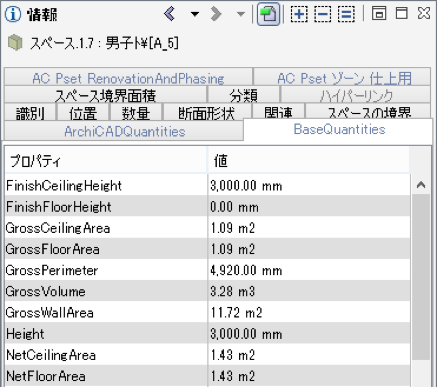The image size is (437, 387).
Task: Switch to 識別 tab
Action: click(x=30, y=112)
